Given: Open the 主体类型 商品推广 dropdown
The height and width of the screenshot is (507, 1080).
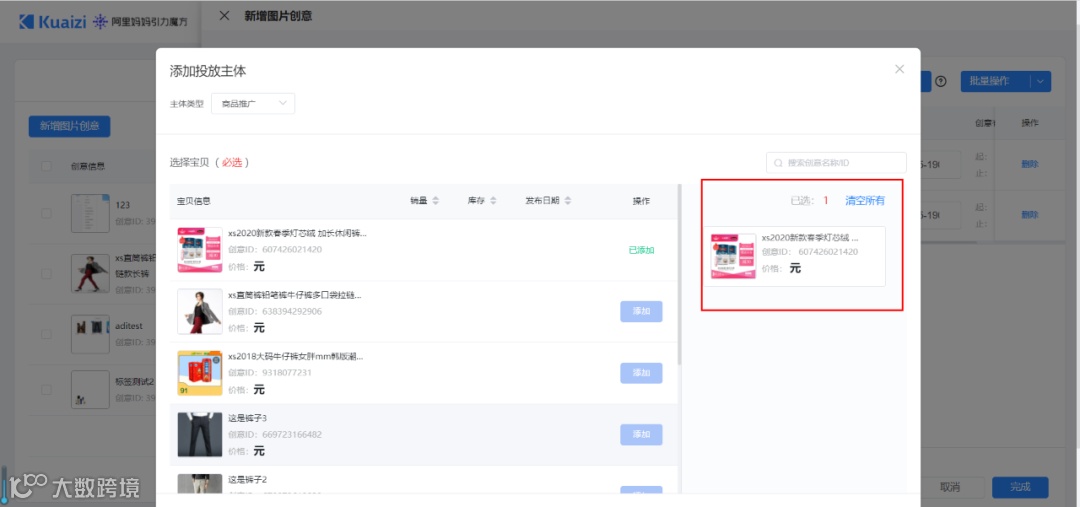Looking at the screenshot, I should [x=253, y=103].
